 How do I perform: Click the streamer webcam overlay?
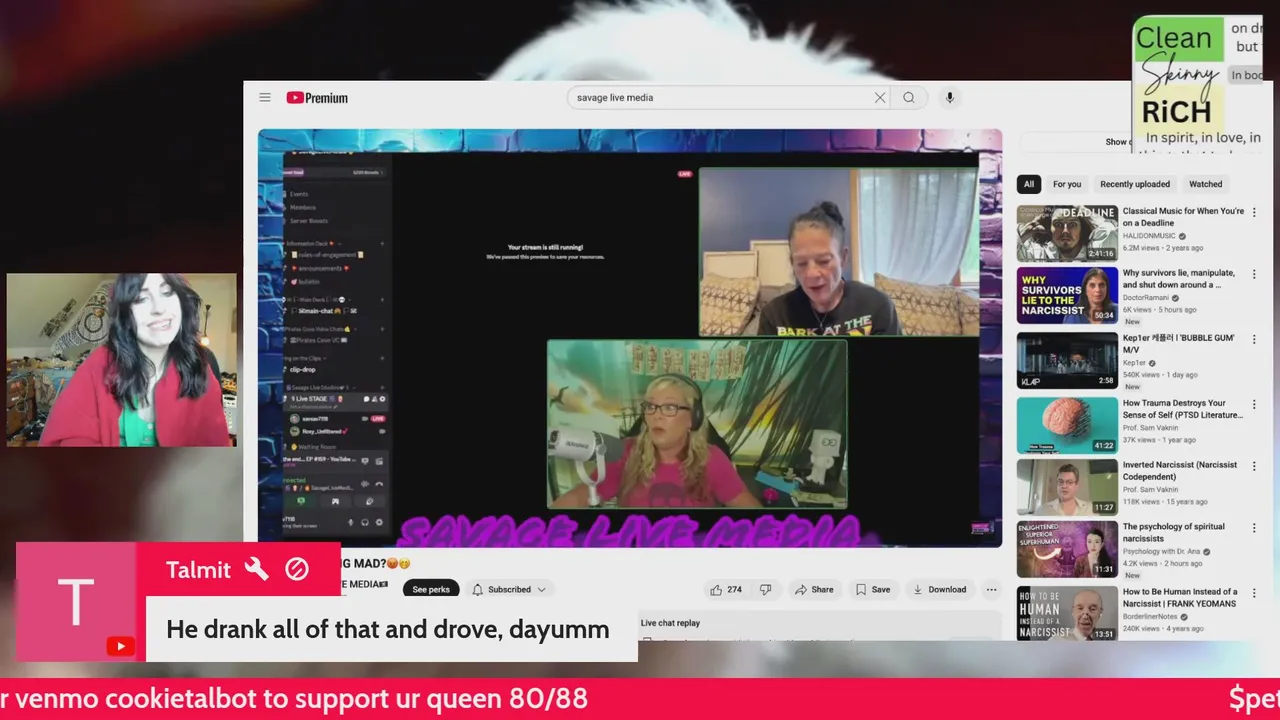[x=122, y=360]
